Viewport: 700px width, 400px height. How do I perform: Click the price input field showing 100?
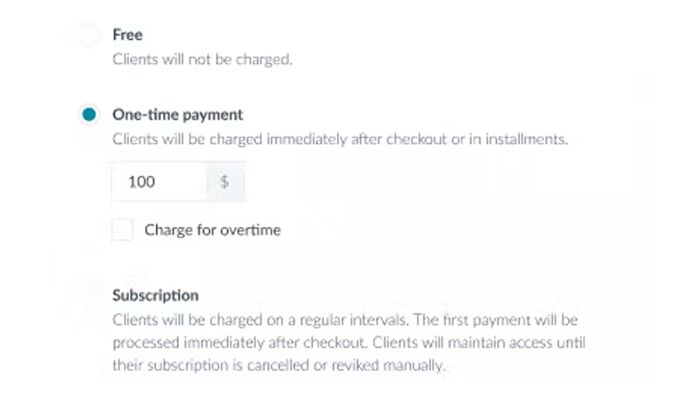point(160,183)
